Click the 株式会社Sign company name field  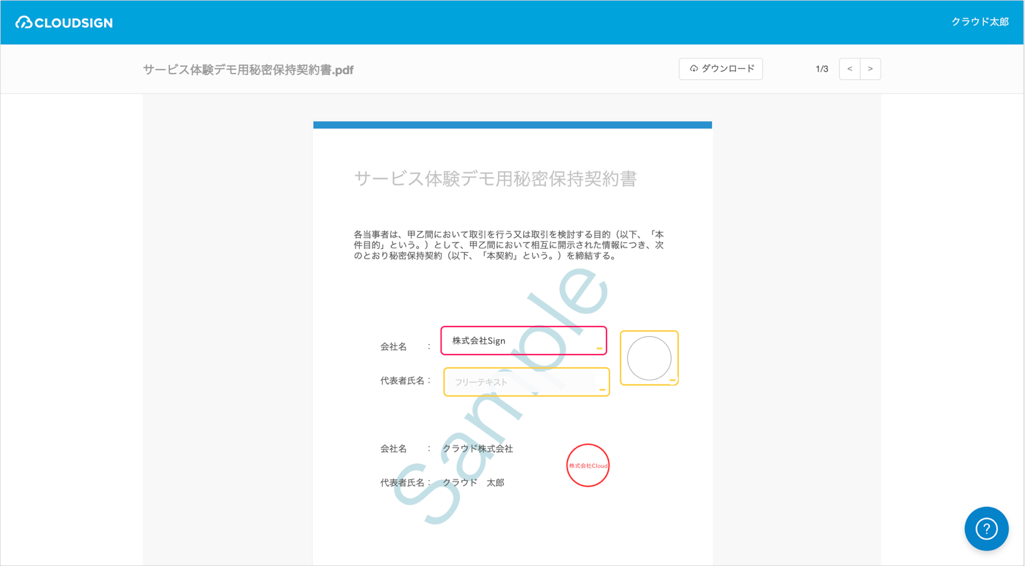coord(524,341)
